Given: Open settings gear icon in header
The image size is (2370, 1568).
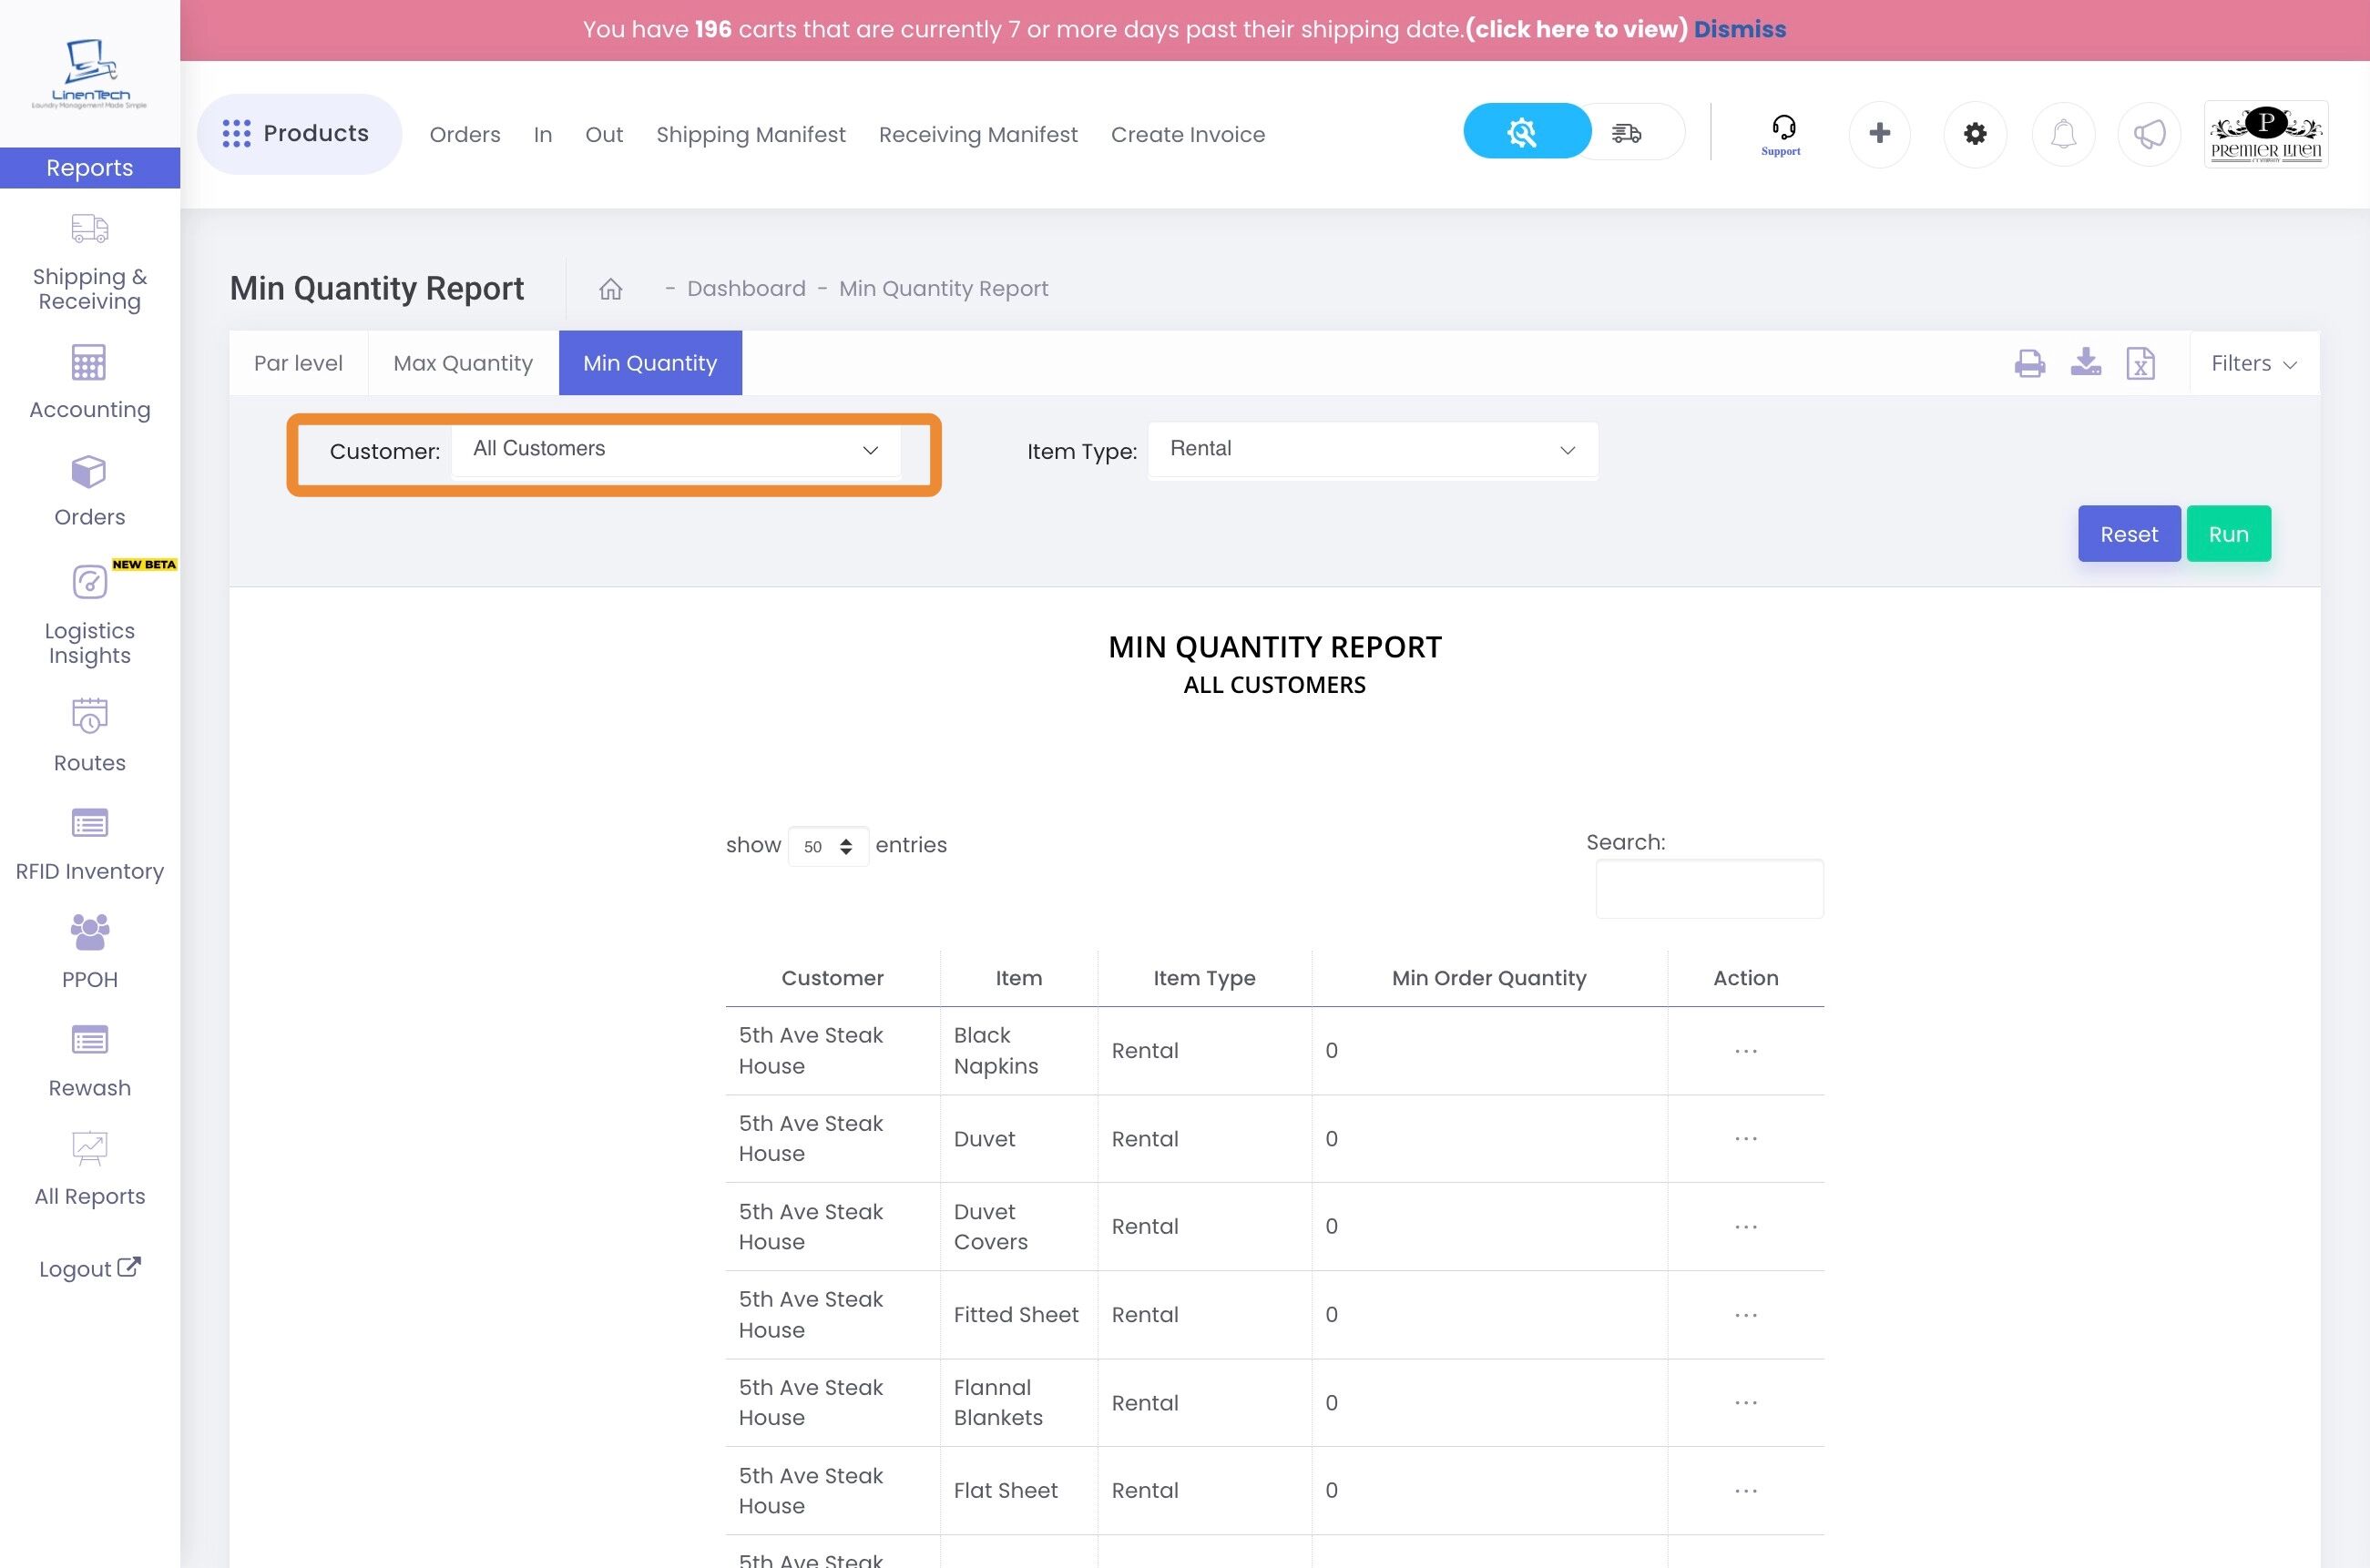Looking at the screenshot, I should pyautogui.click(x=1974, y=133).
